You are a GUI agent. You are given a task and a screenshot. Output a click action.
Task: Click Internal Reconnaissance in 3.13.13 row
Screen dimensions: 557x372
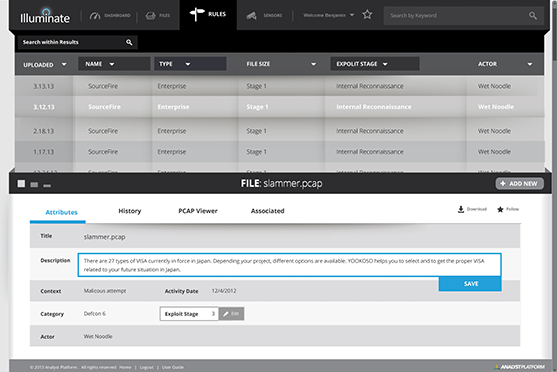tap(370, 86)
